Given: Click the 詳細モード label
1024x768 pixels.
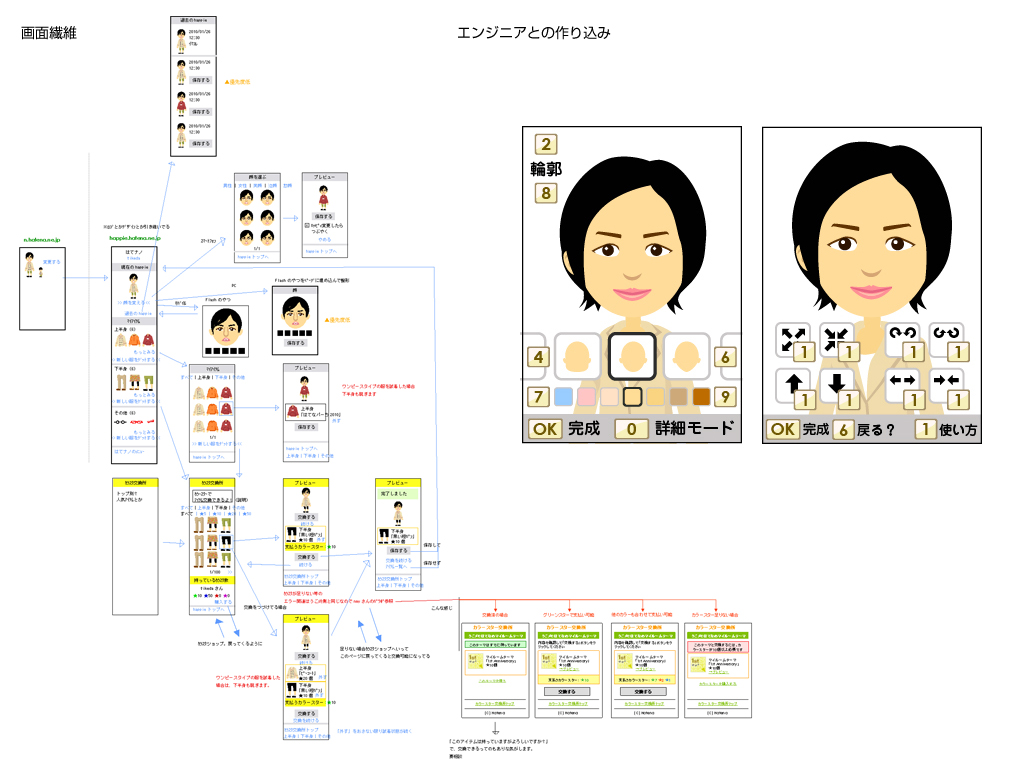Looking at the screenshot, I should click(695, 428).
